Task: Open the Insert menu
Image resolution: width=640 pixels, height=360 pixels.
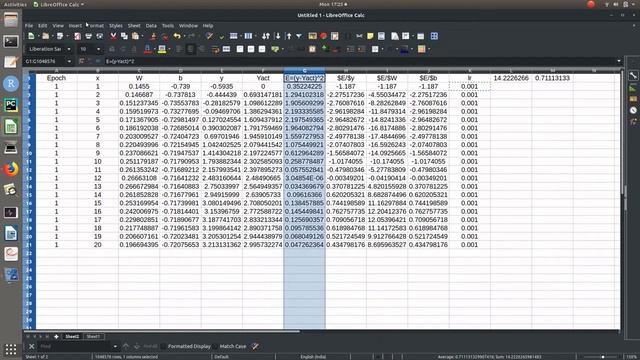Action: point(75,26)
